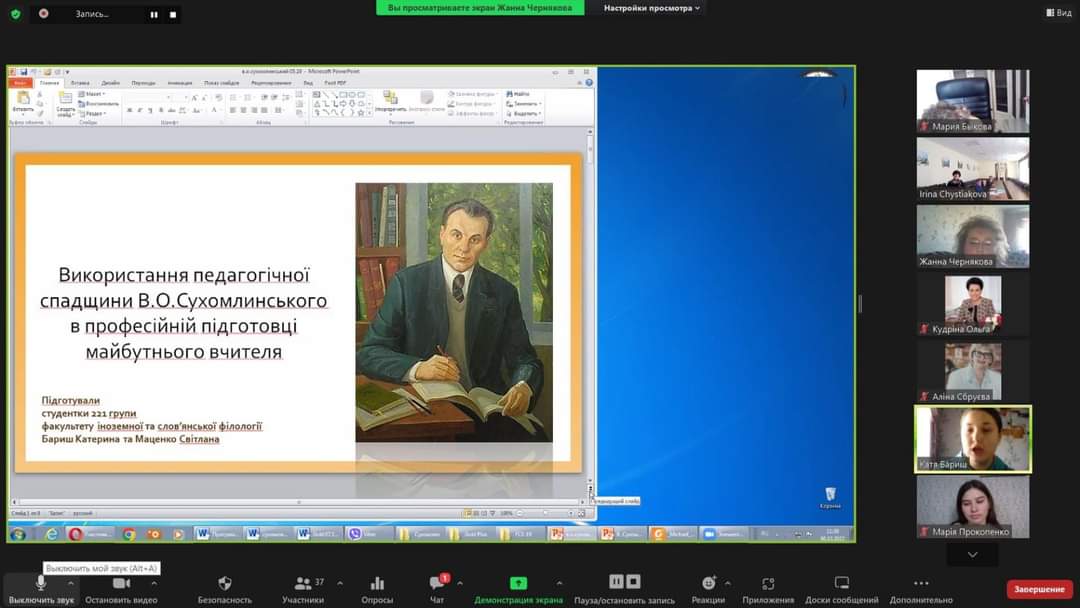The image size is (1080, 608).
Task: Open the Безопасность security shield icon
Action: click(x=224, y=583)
